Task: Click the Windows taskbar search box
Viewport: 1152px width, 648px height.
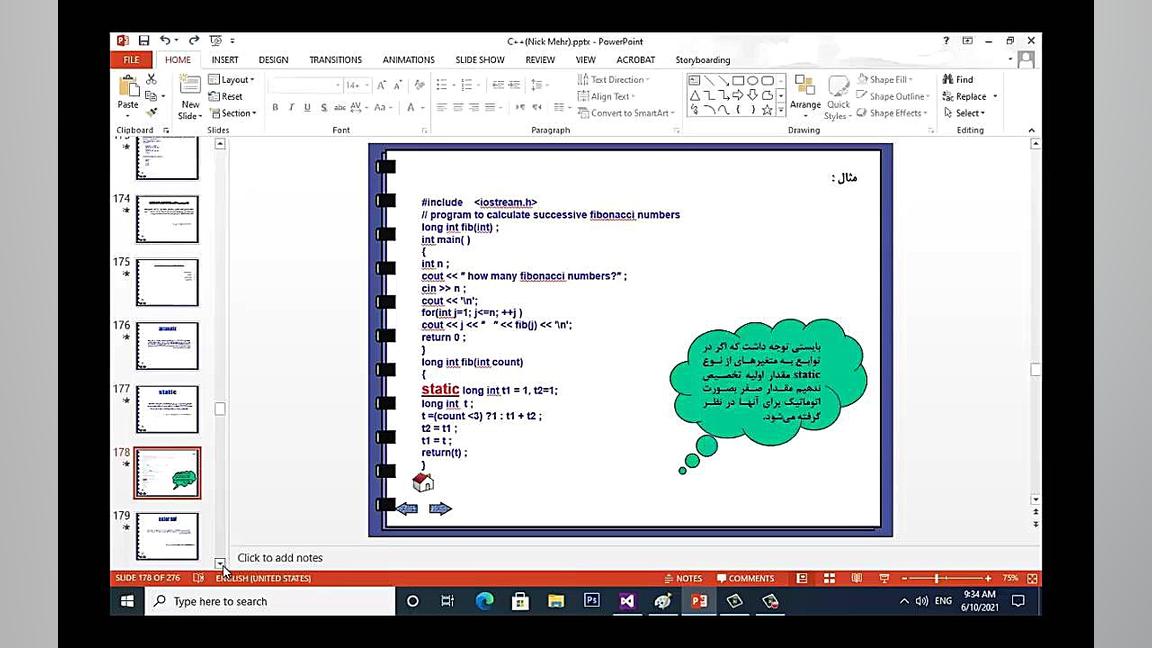Action: click(x=270, y=601)
